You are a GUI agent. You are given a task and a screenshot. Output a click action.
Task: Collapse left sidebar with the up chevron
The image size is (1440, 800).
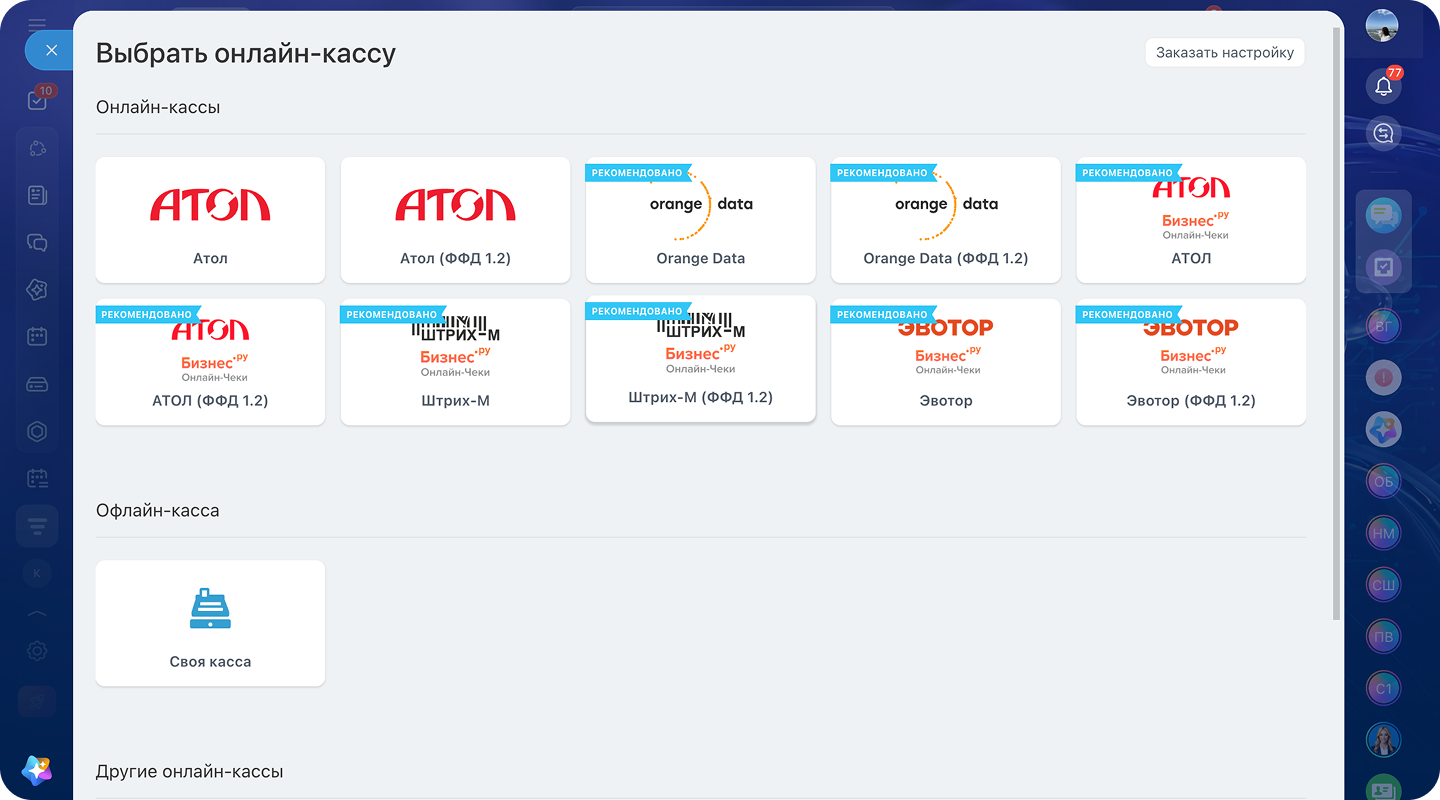pyautogui.click(x=37, y=612)
